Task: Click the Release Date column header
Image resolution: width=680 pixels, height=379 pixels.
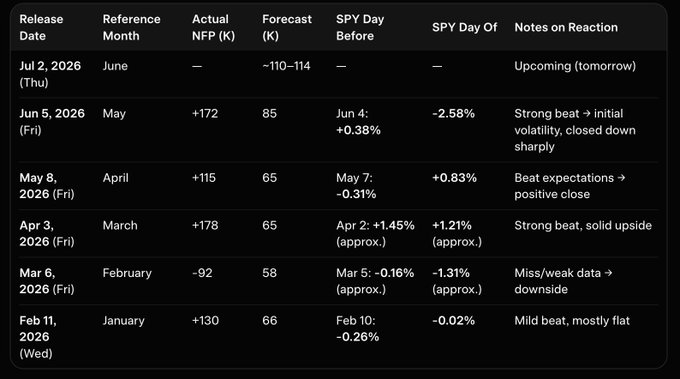Action: tap(41, 27)
